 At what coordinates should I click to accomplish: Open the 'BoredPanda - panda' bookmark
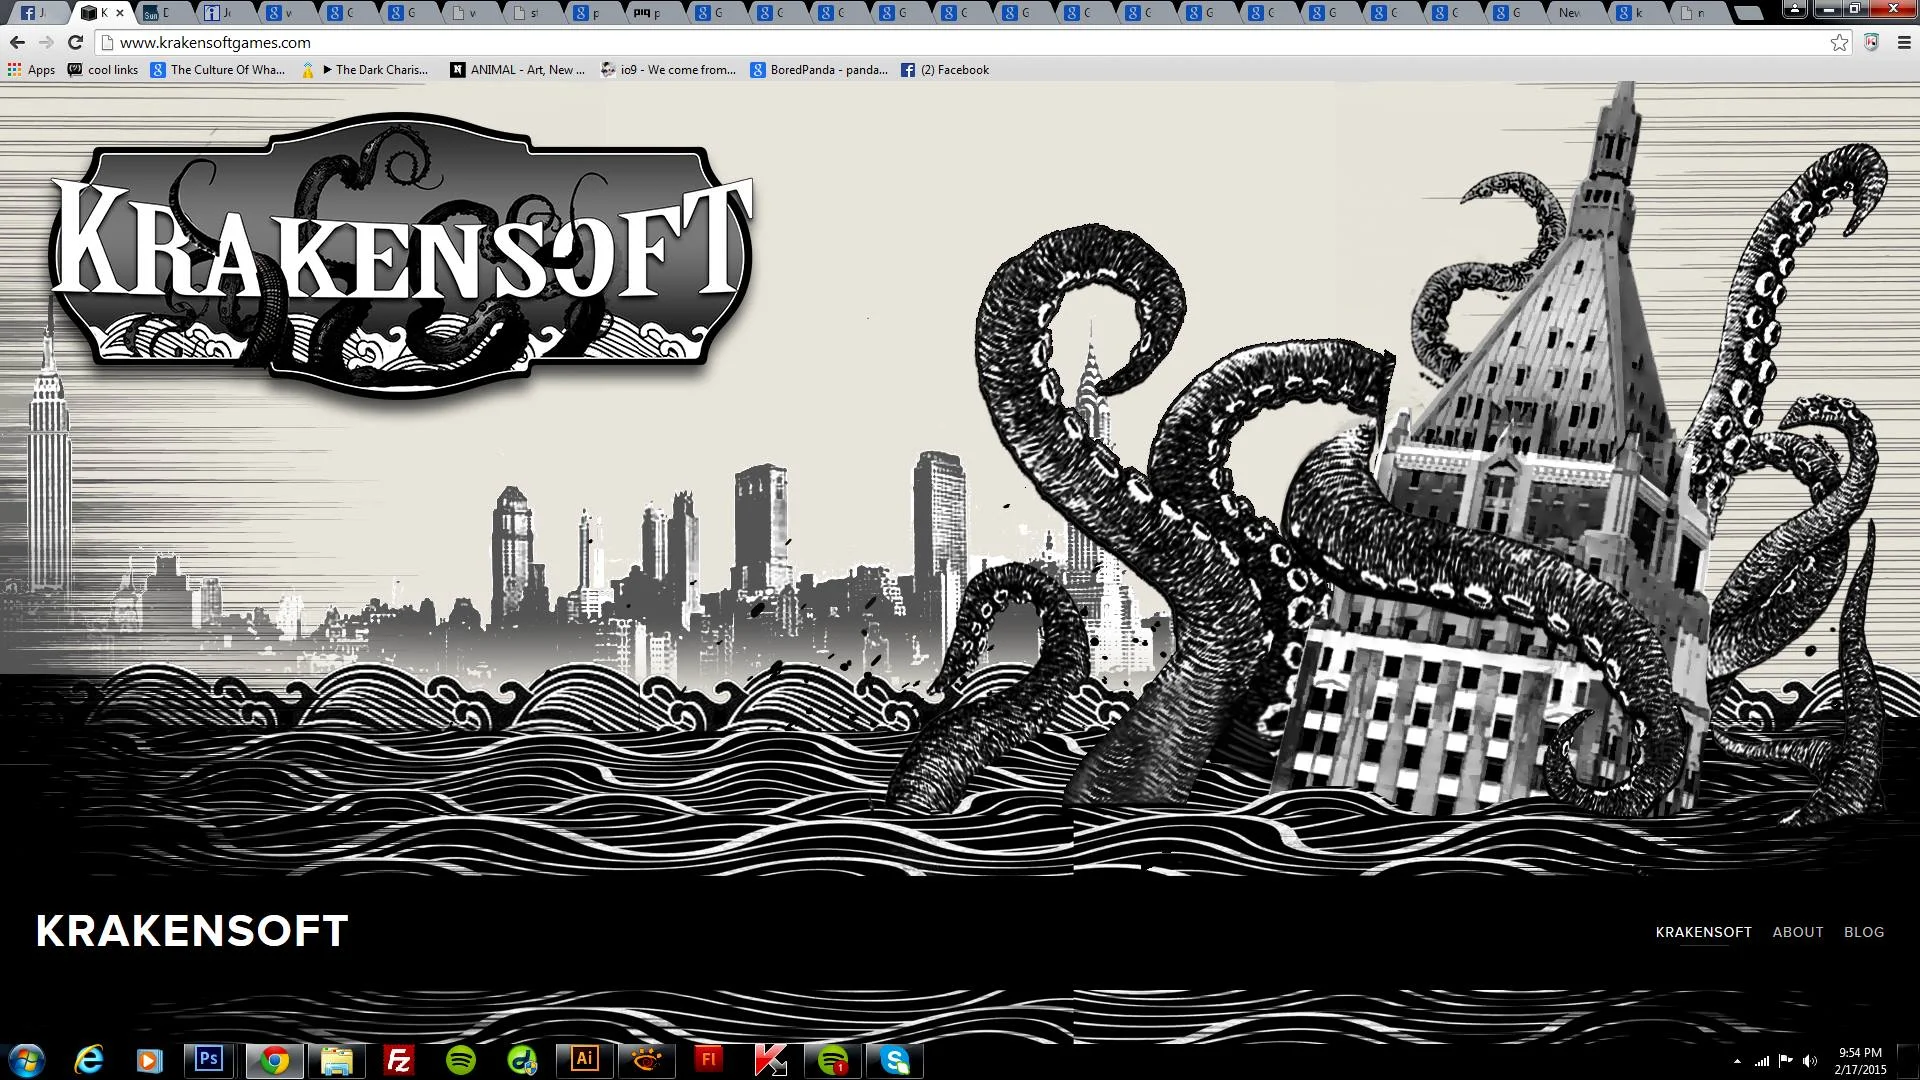(x=819, y=70)
